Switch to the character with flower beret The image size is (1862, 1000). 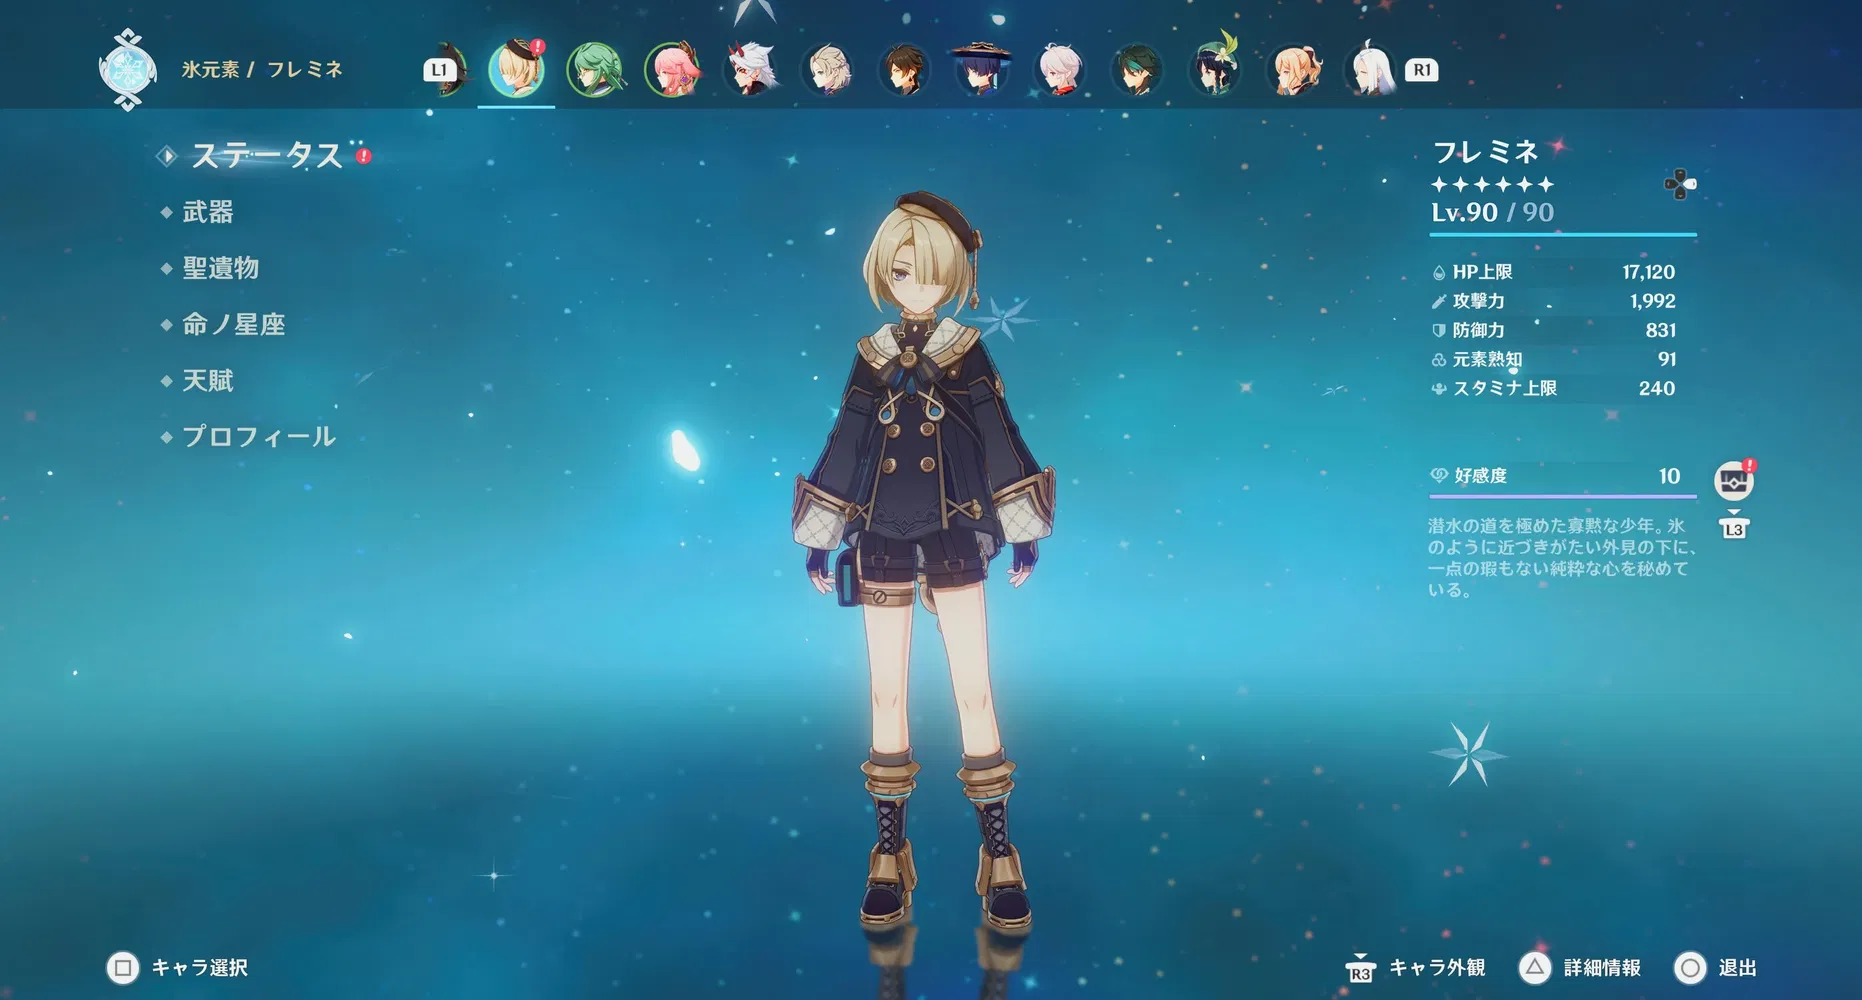point(1215,66)
